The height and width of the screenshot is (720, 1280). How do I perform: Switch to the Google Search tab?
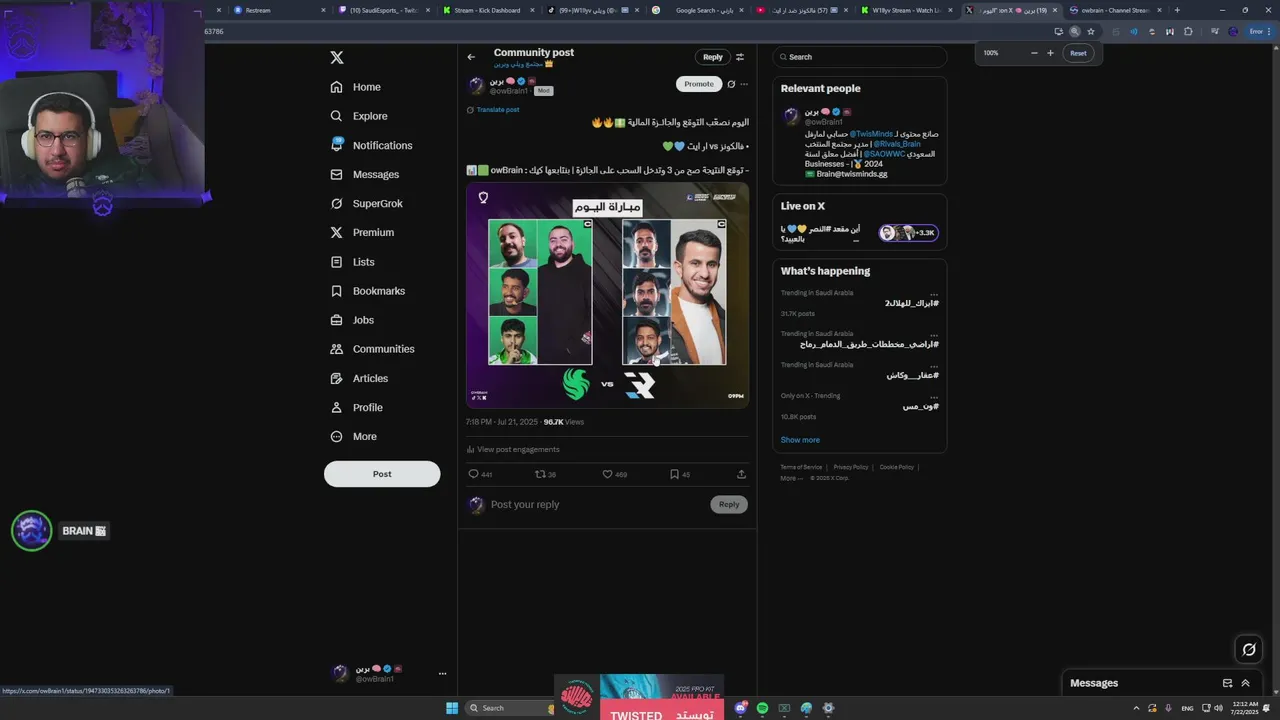point(700,10)
